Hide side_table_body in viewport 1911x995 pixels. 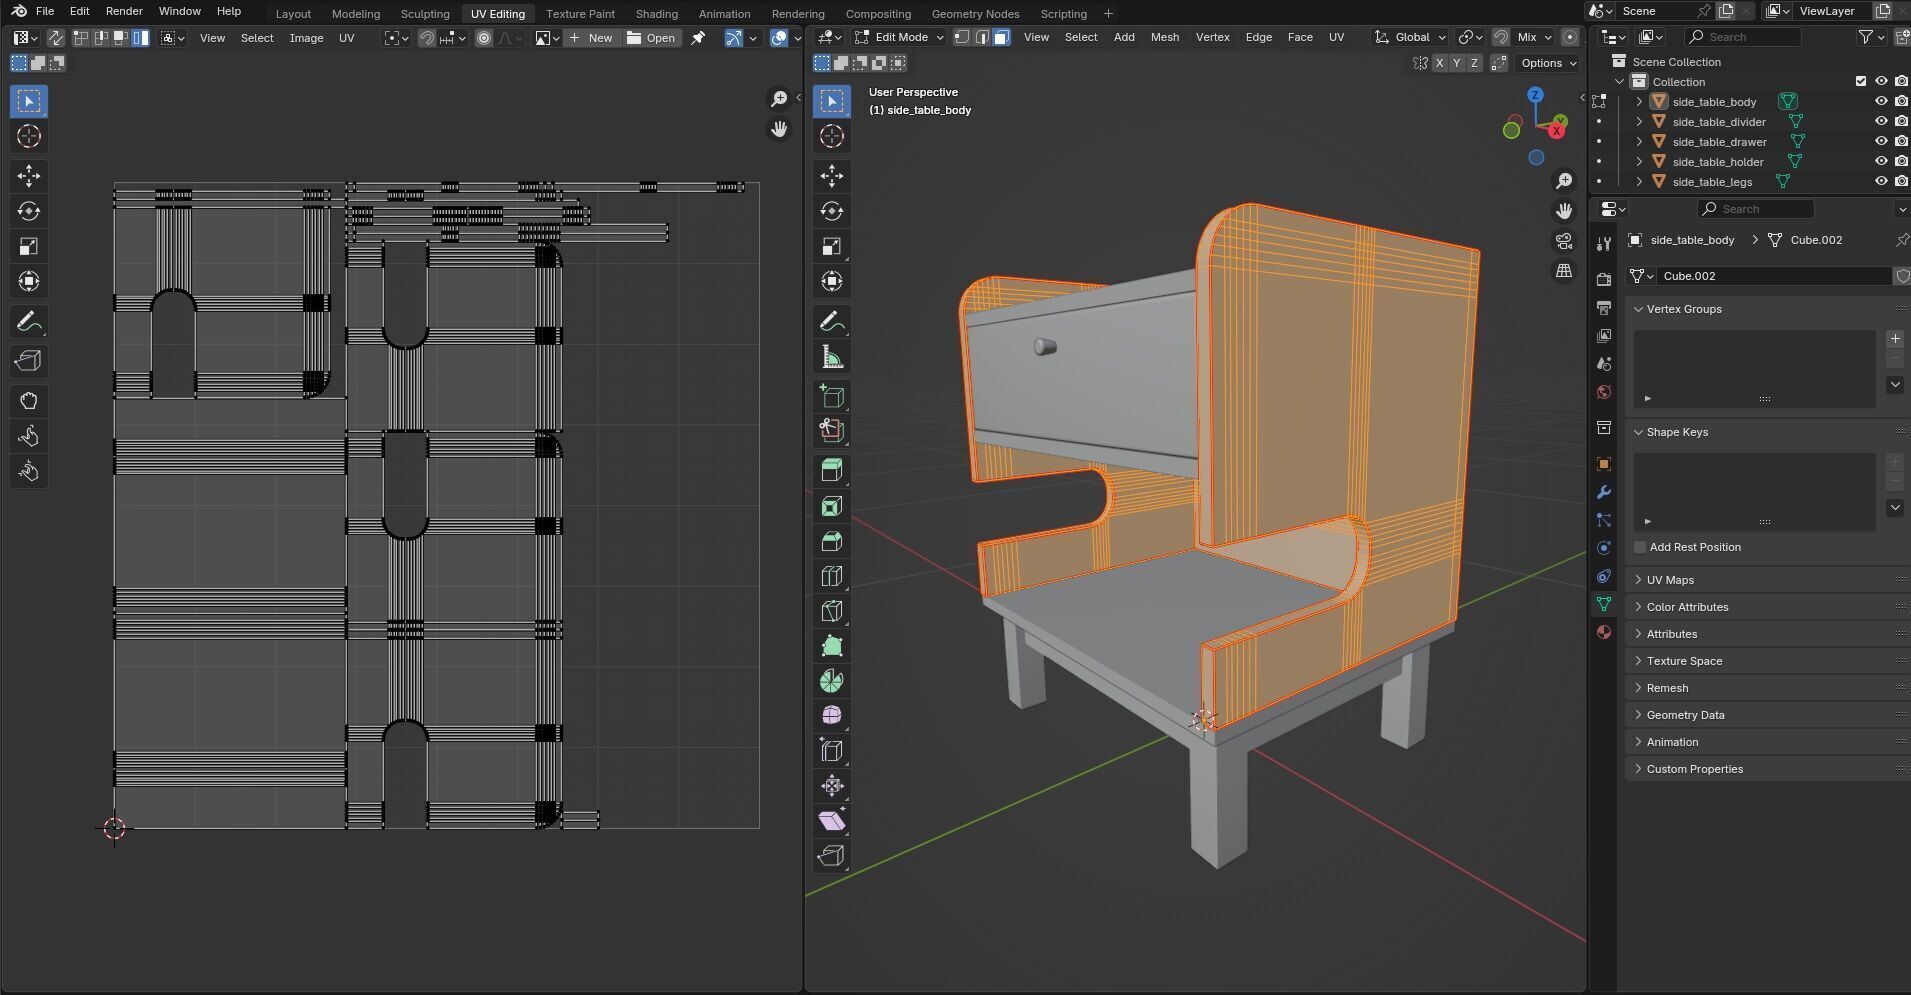(1881, 101)
